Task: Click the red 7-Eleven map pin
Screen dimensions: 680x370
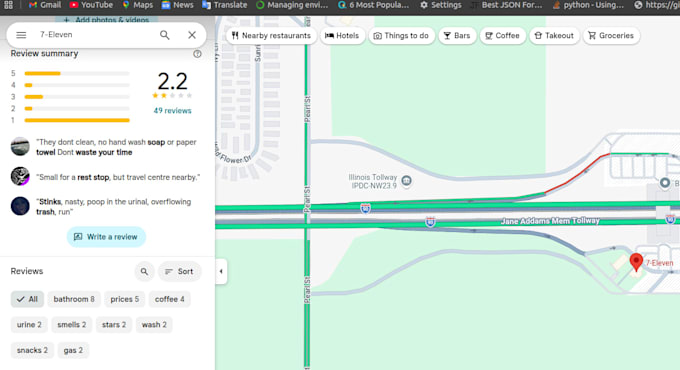Action: 636,262
